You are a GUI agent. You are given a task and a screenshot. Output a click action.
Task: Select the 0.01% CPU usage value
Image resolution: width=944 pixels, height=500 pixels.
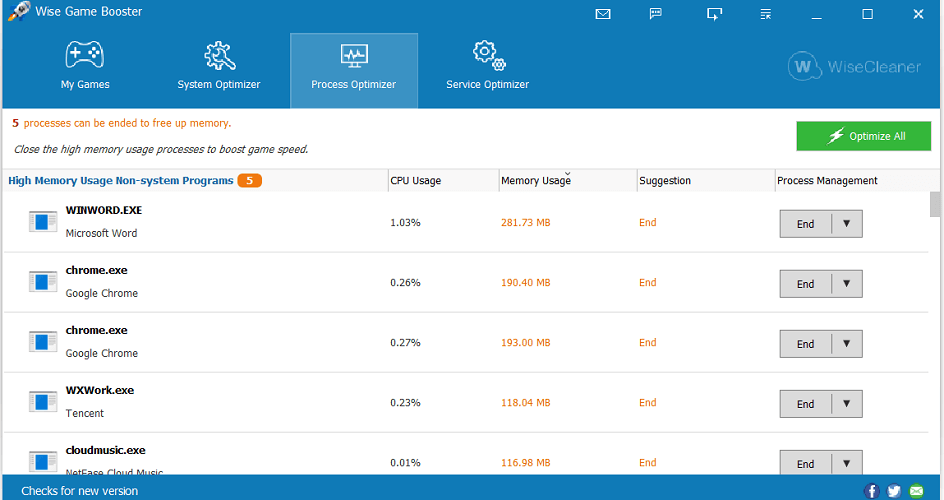click(x=405, y=463)
